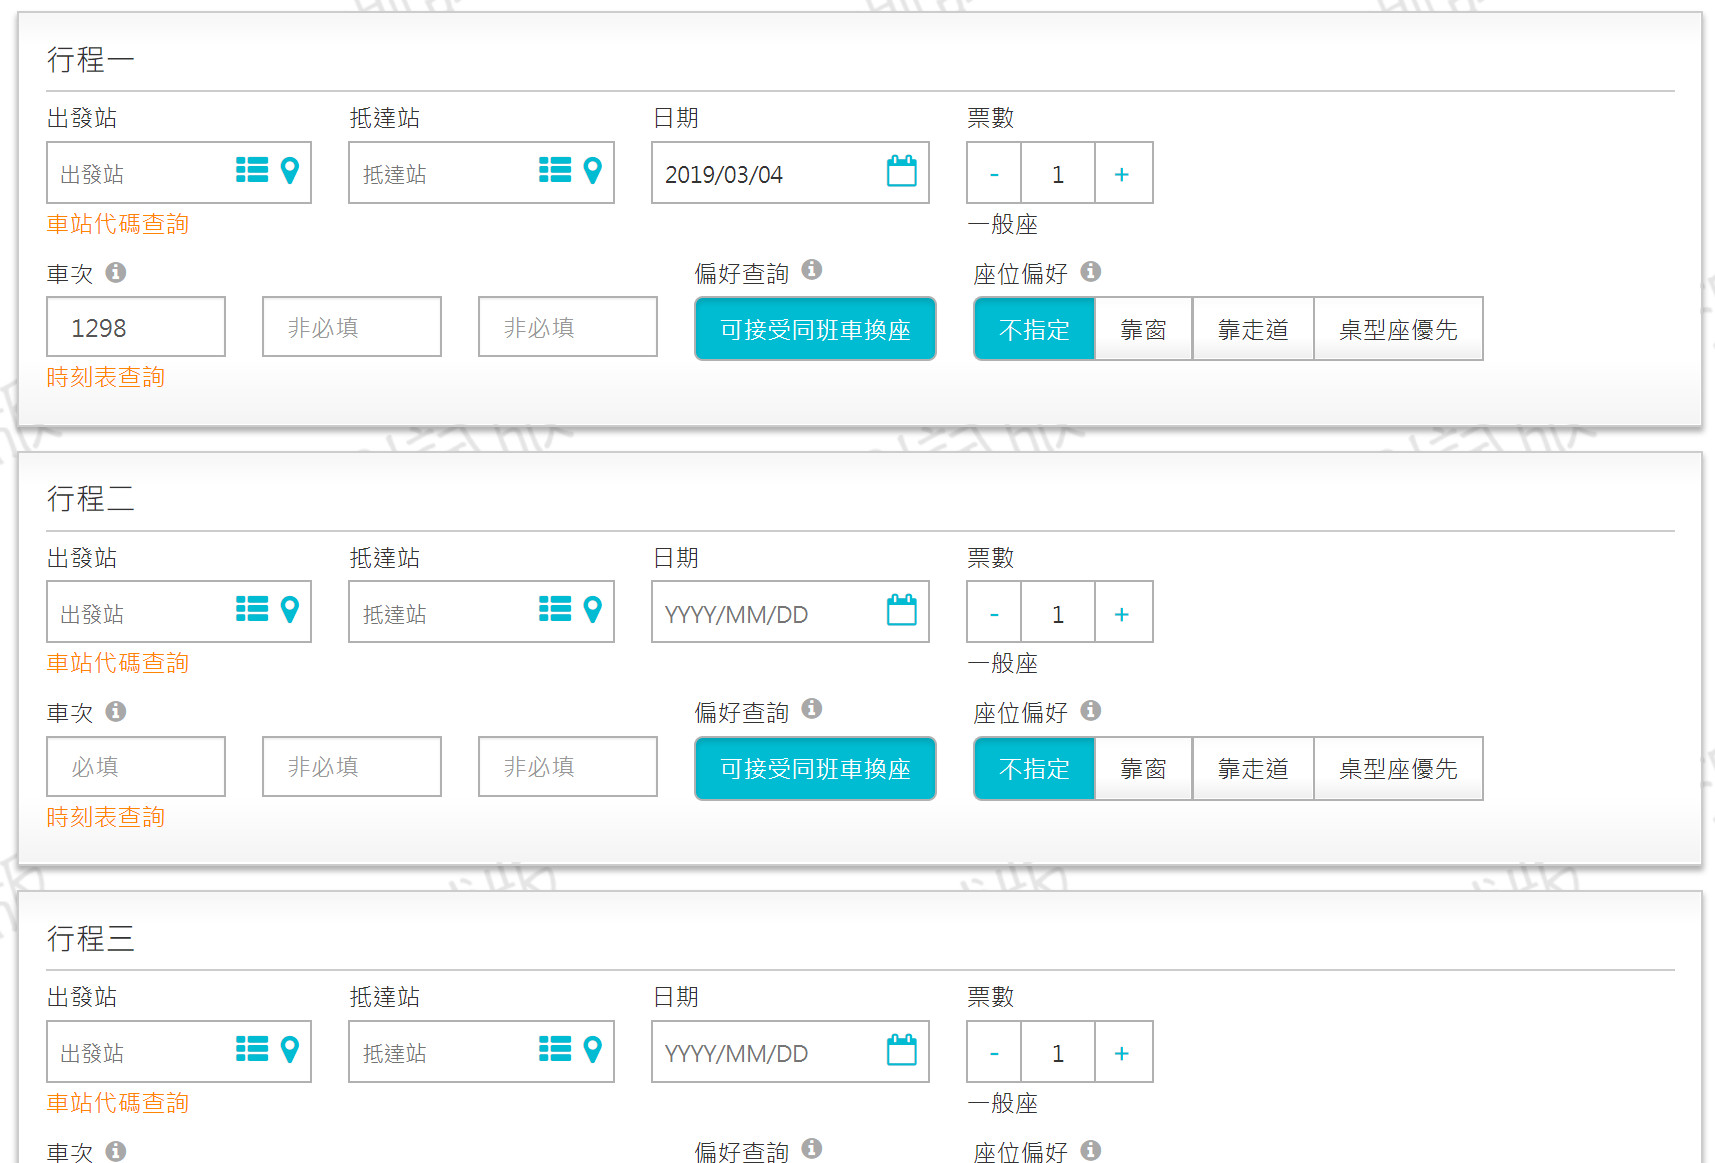
Task: Open station list for 行程一 departure station
Action: pyautogui.click(x=252, y=170)
